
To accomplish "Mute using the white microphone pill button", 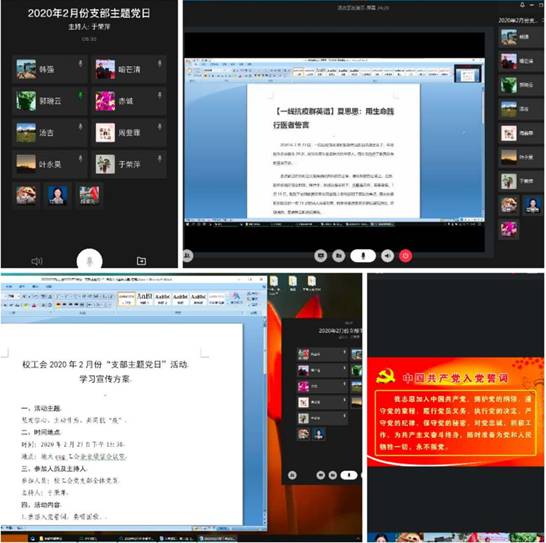I will point(363,256).
